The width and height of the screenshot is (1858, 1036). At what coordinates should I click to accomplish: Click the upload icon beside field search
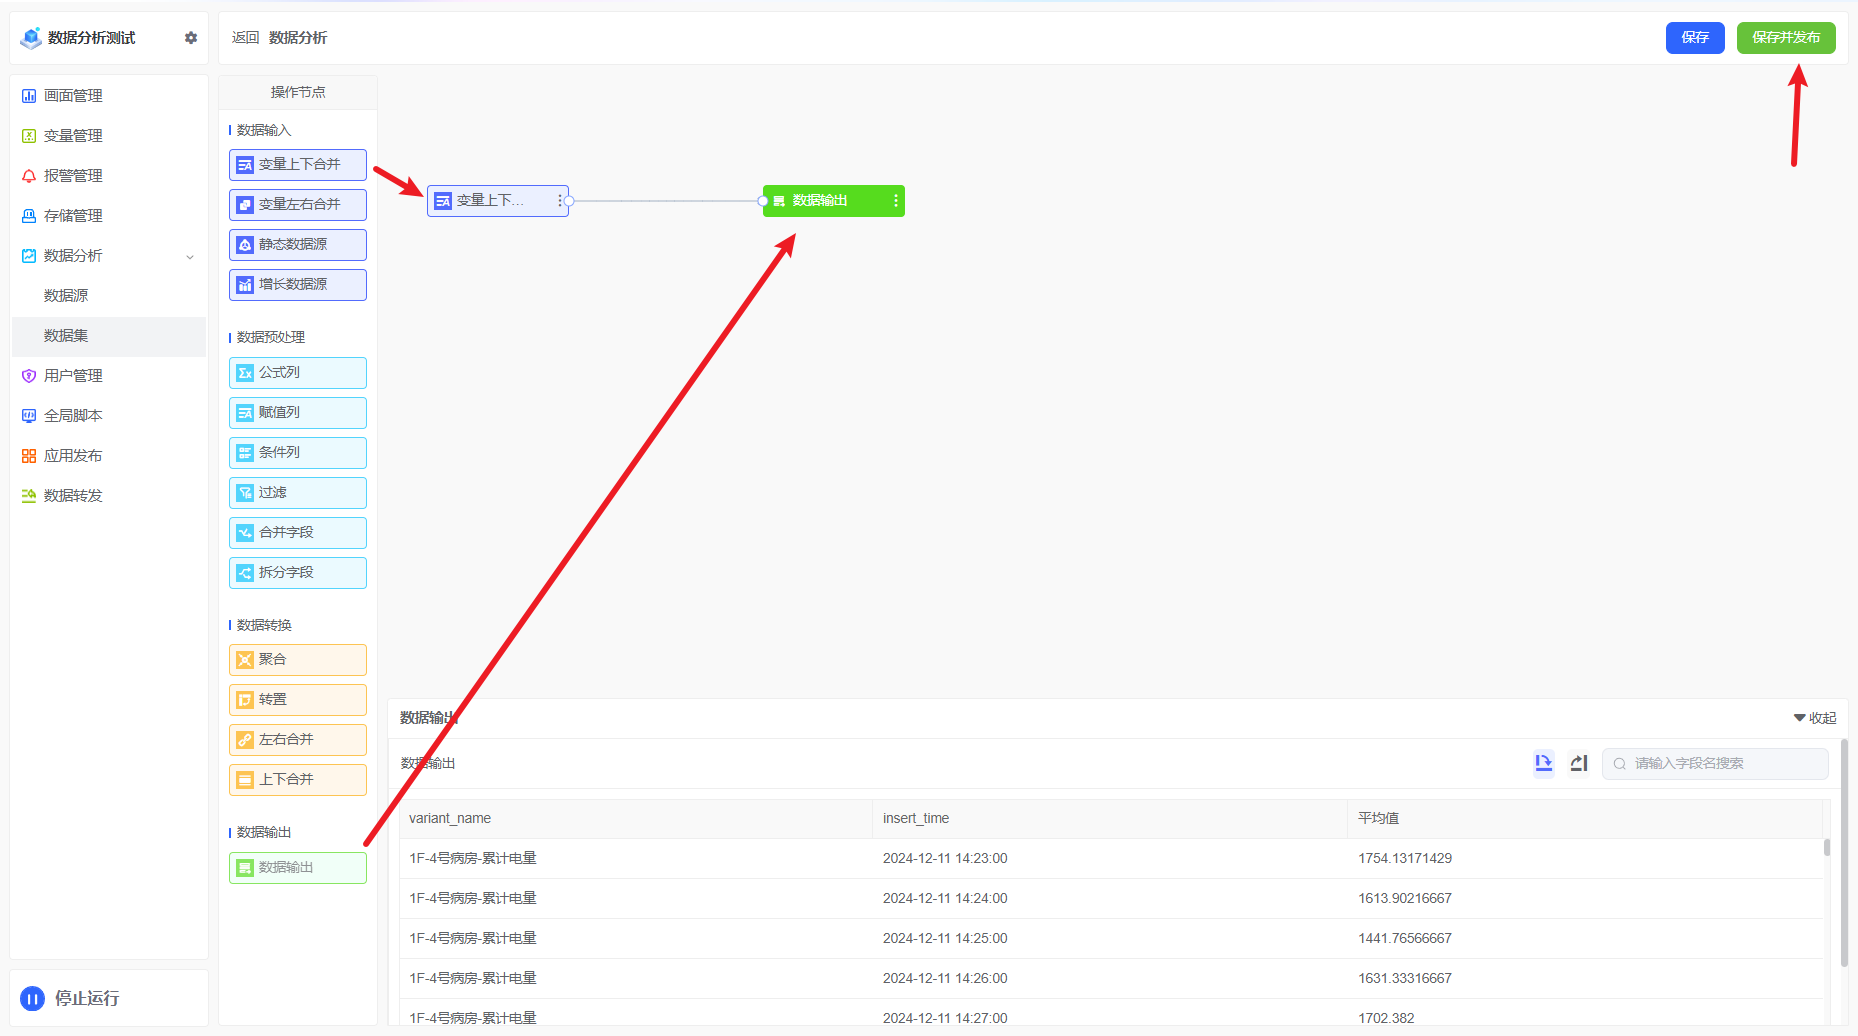(x=1579, y=763)
